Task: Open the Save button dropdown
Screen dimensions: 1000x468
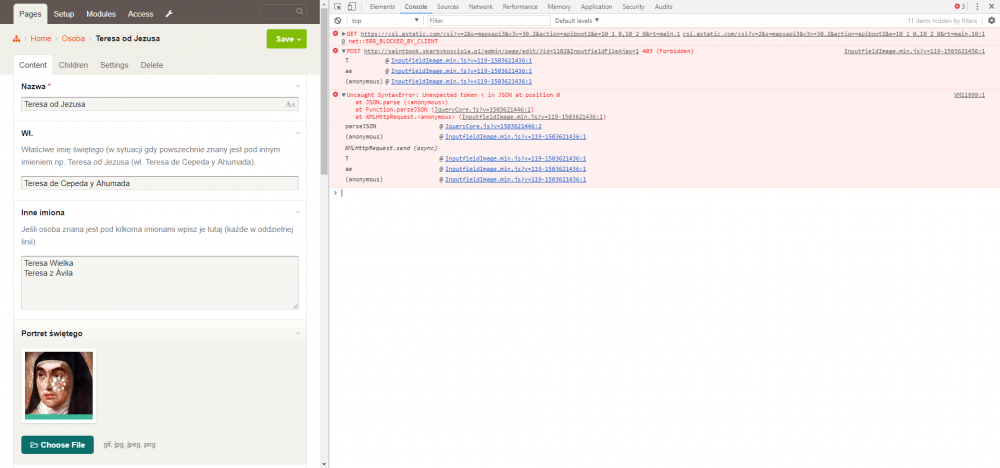Action: [299, 39]
